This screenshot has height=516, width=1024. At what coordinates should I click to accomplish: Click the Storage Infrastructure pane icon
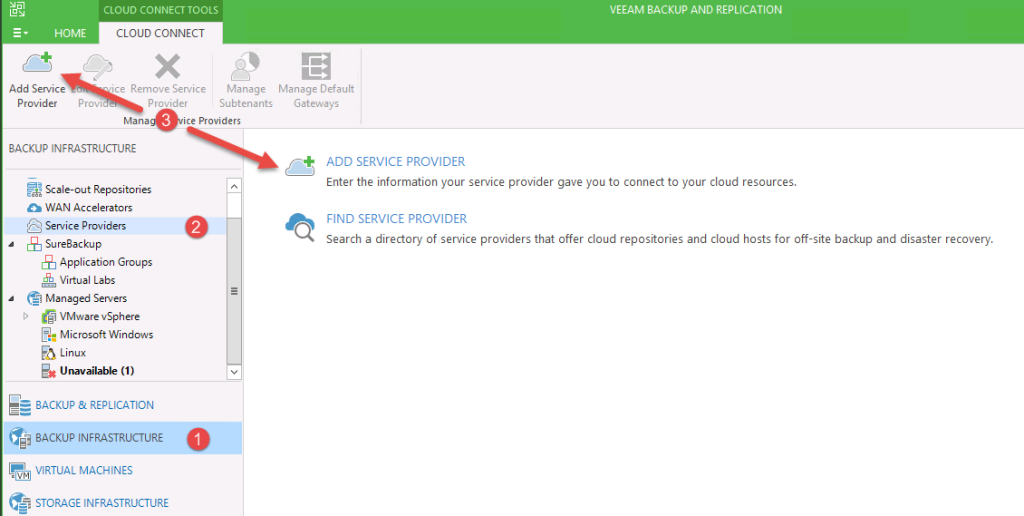coord(20,504)
